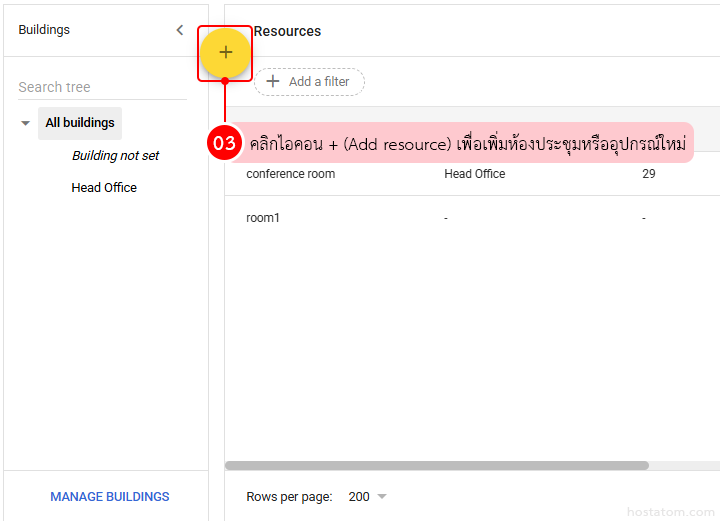Click the horizontal scrollbar under the table
Image resolution: width=720 pixels, height=521 pixels.
[x=437, y=465]
